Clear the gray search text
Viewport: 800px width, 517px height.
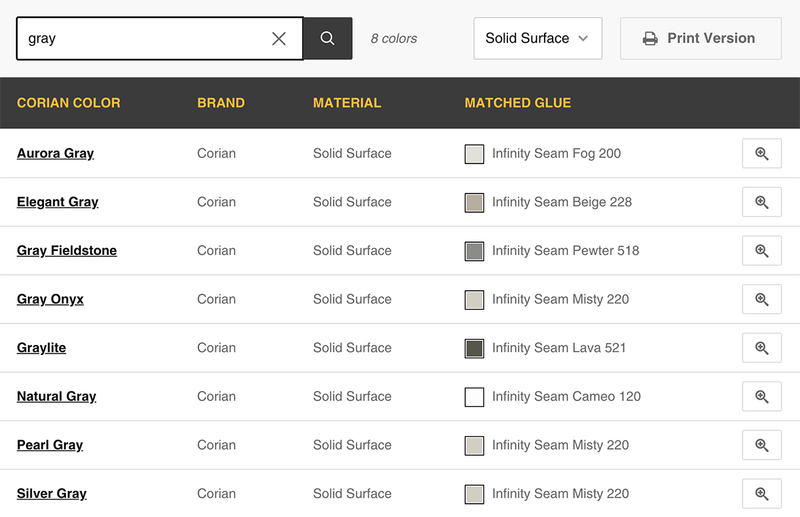[279, 38]
